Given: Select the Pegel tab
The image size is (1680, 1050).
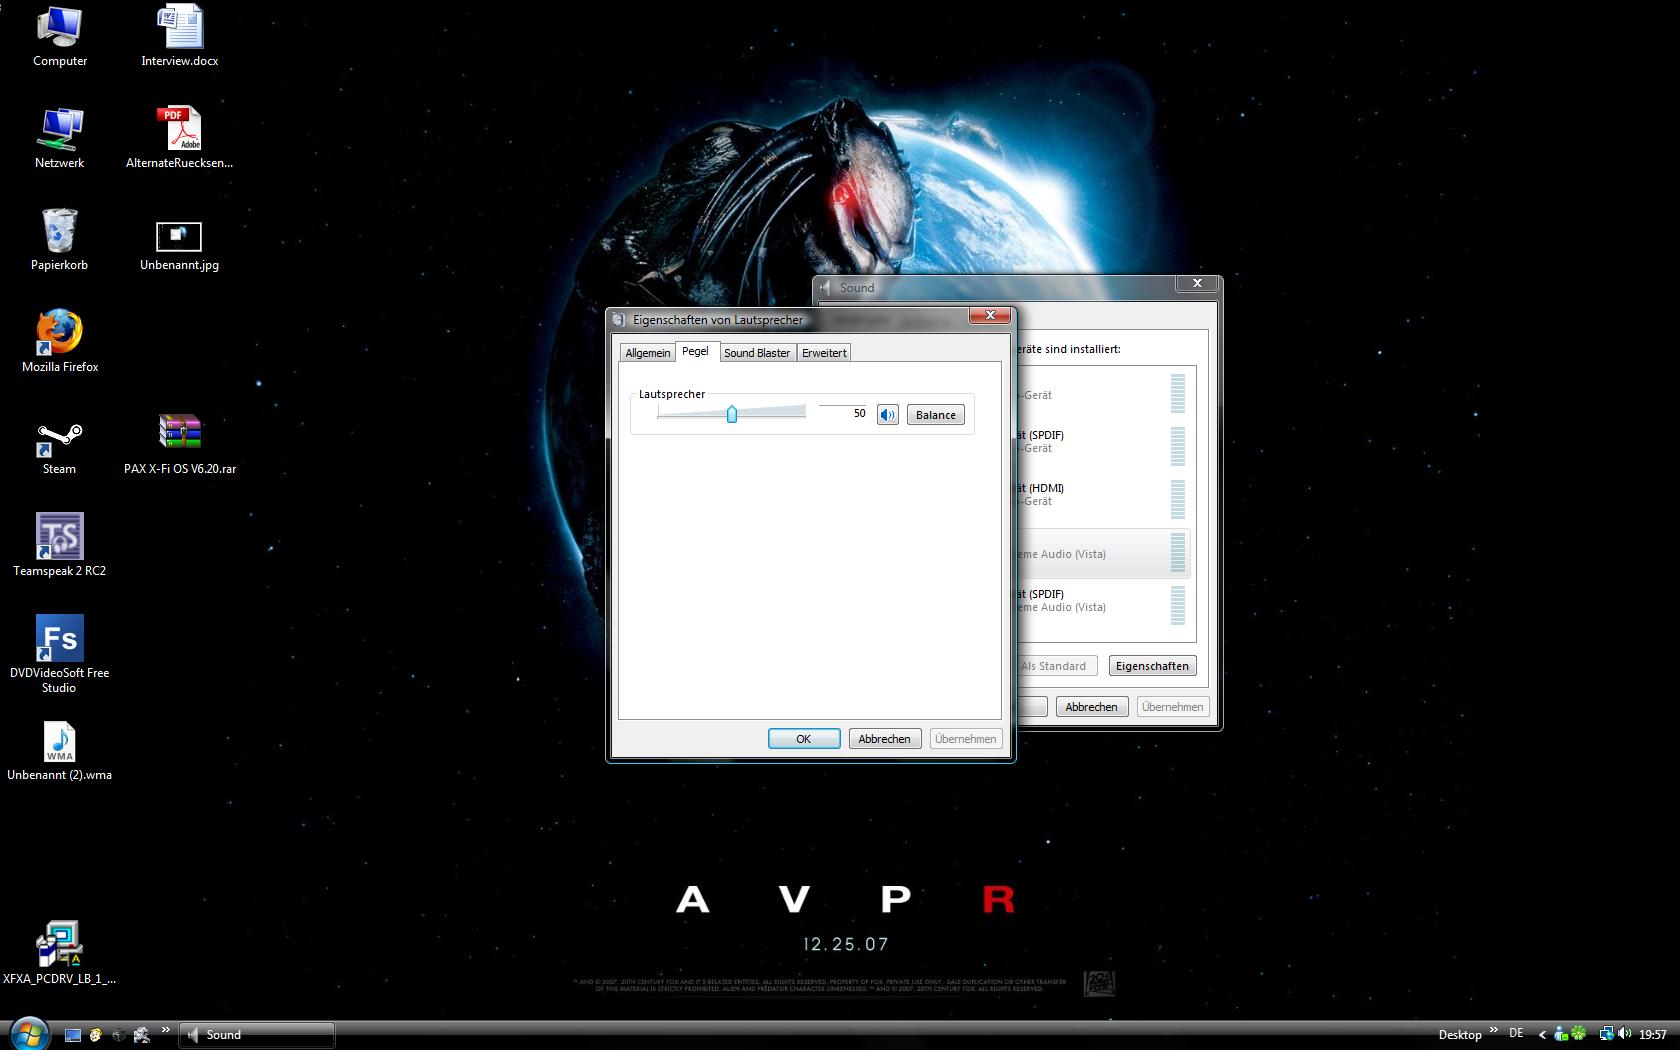Looking at the screenshot, I should (x=696, y=351).
